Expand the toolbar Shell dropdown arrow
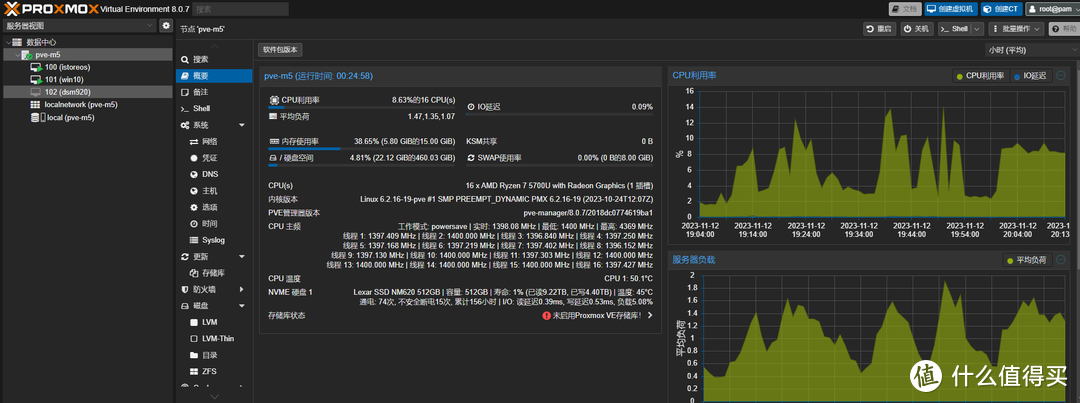The image size is (1080, 403). (977, 29)
